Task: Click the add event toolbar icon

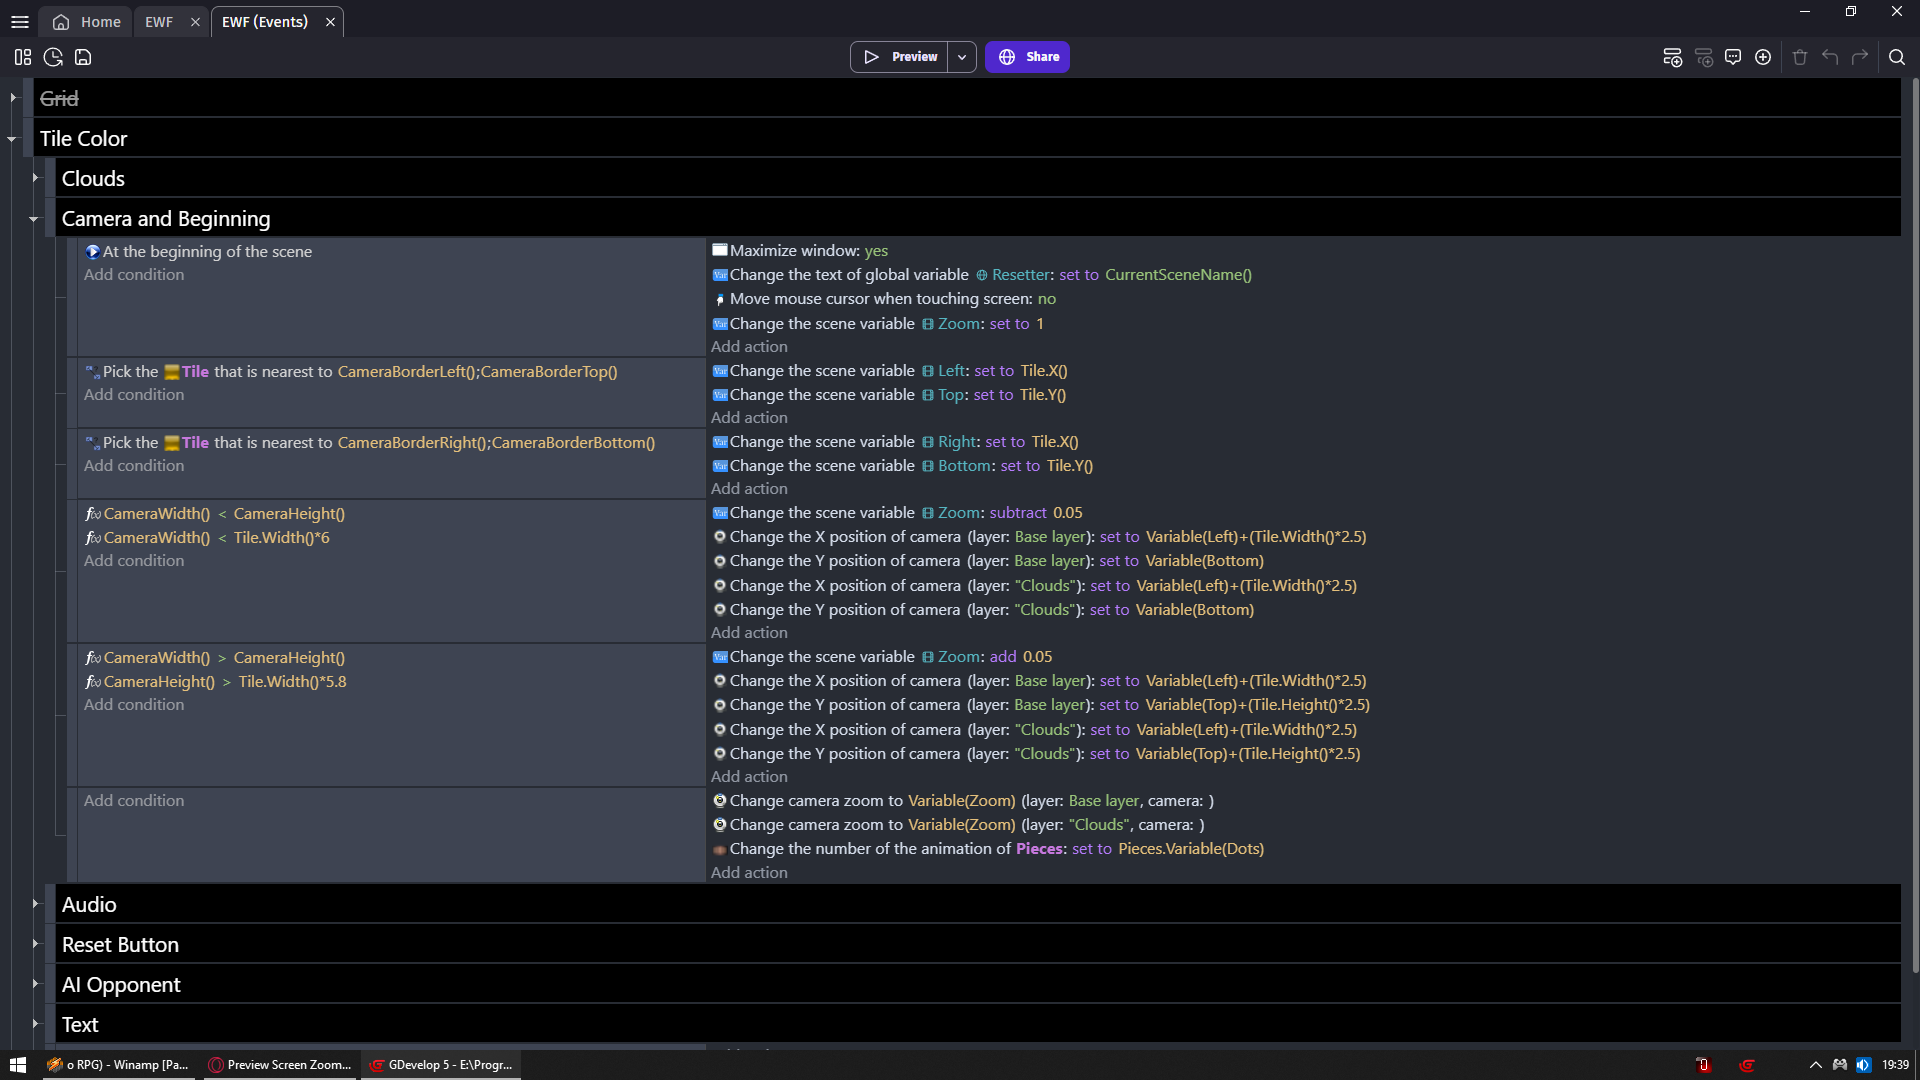Action: click(1672, 57)
